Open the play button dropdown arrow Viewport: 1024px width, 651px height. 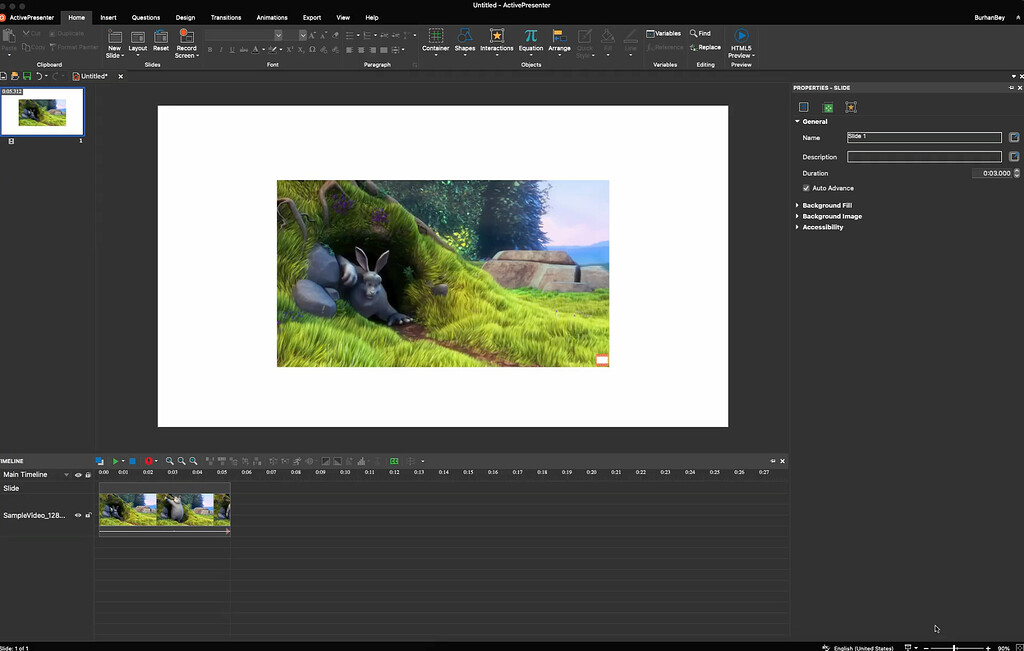click(123, 461)
